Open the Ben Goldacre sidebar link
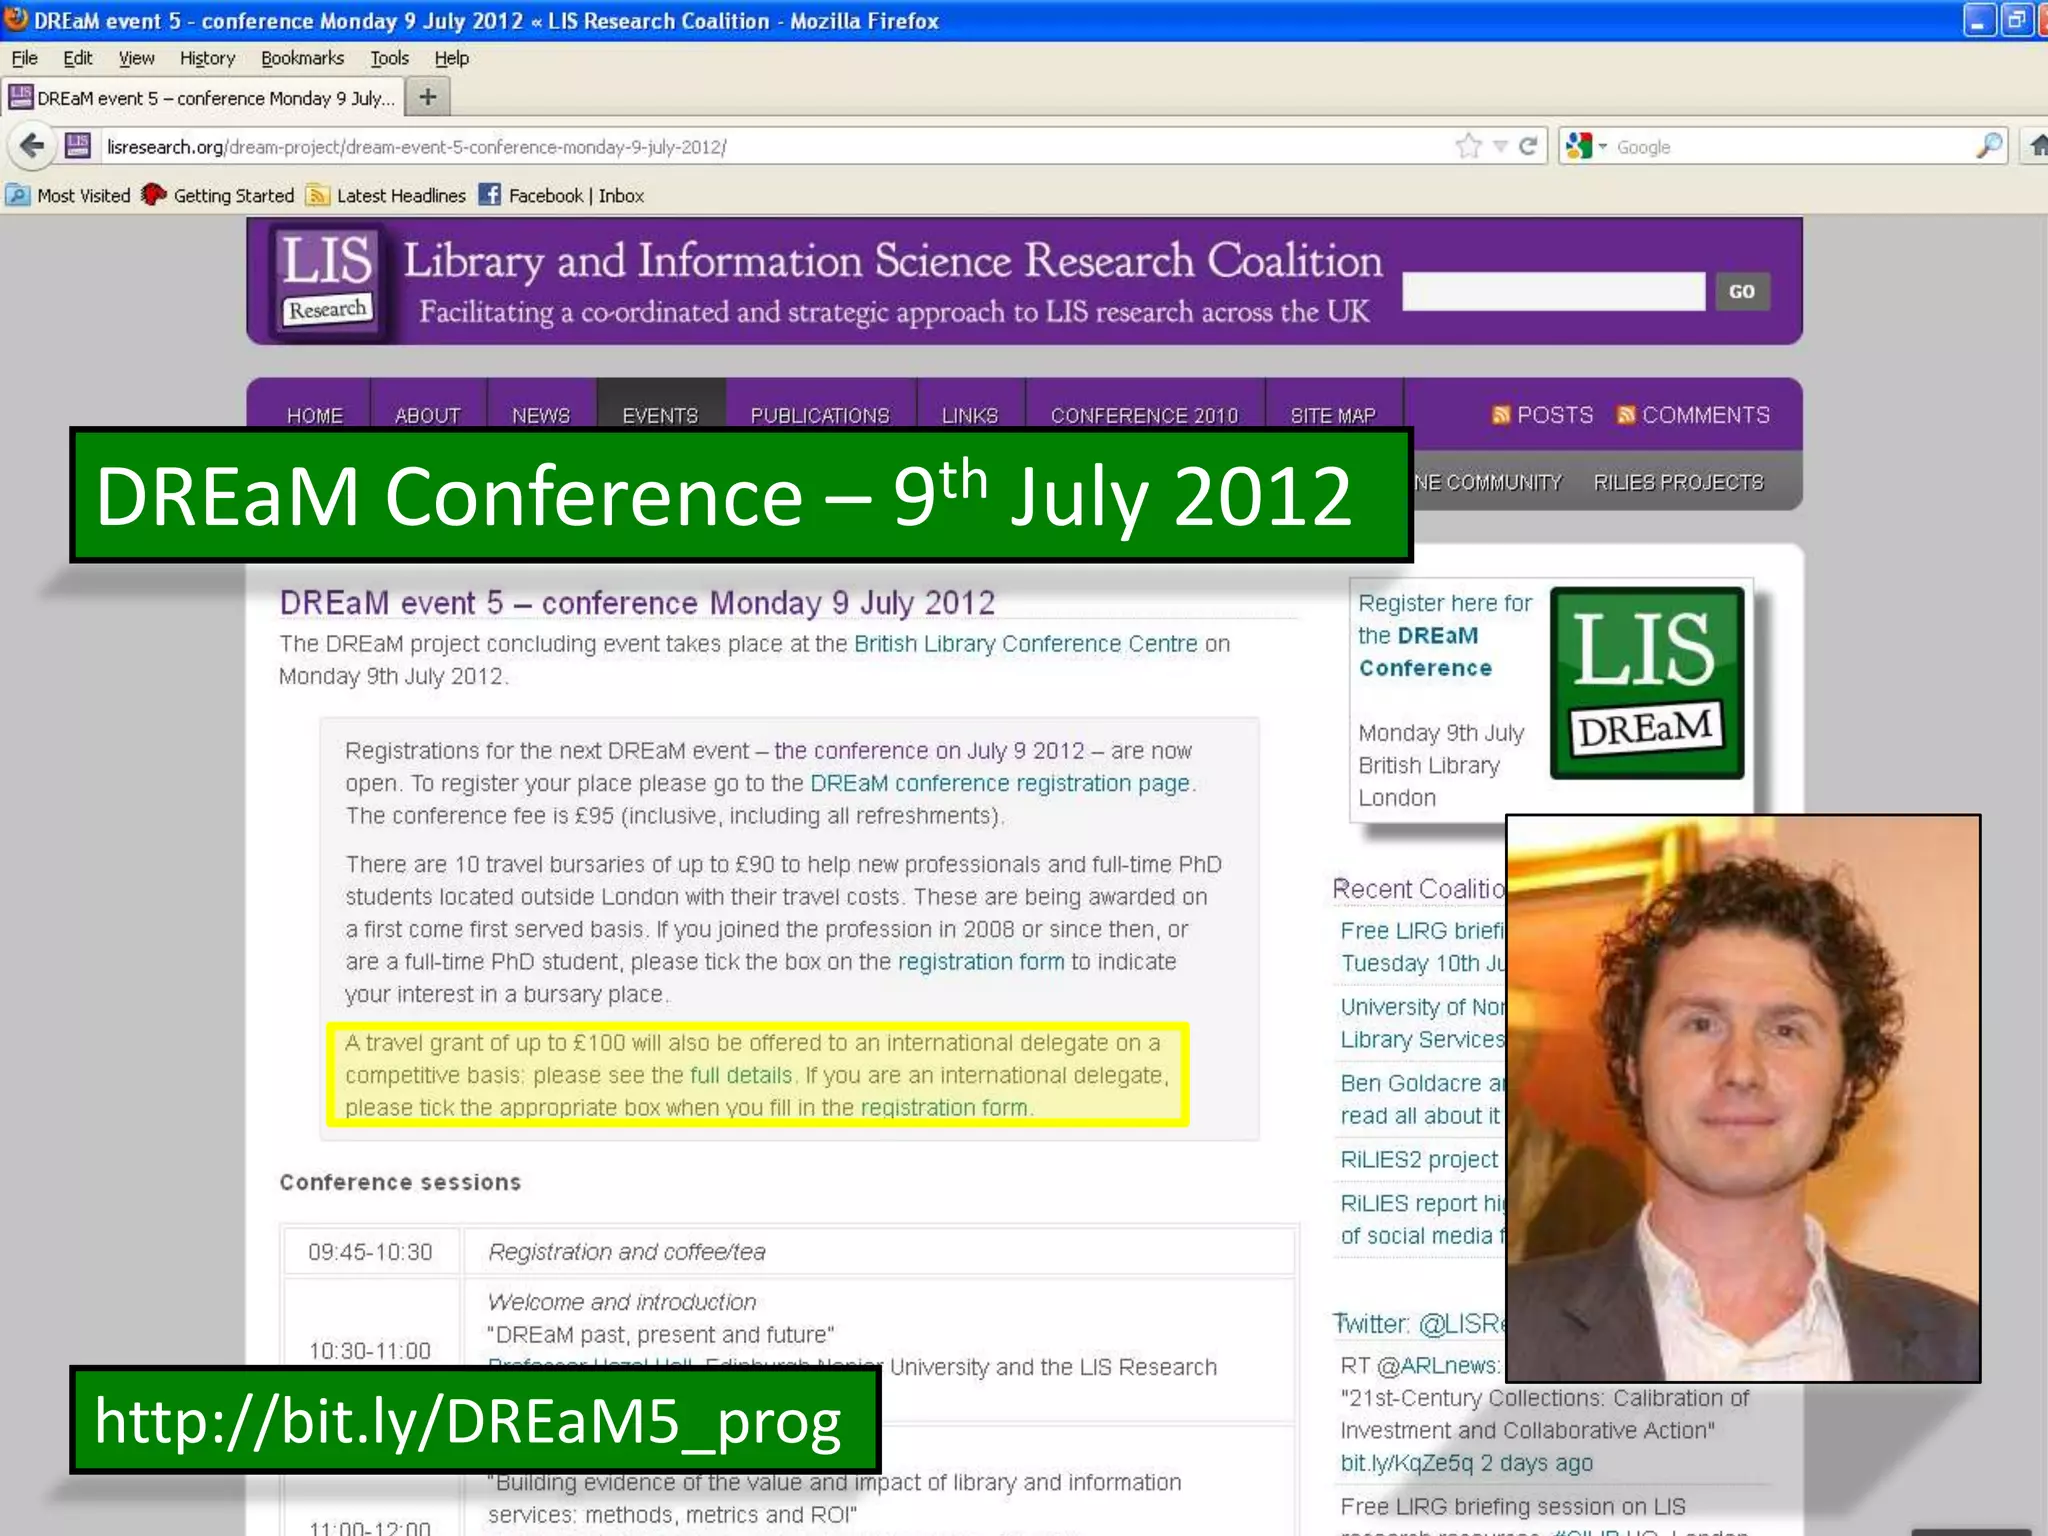The width and height of the screenshot is (2048, 1536). (x=1422, y=1099)
